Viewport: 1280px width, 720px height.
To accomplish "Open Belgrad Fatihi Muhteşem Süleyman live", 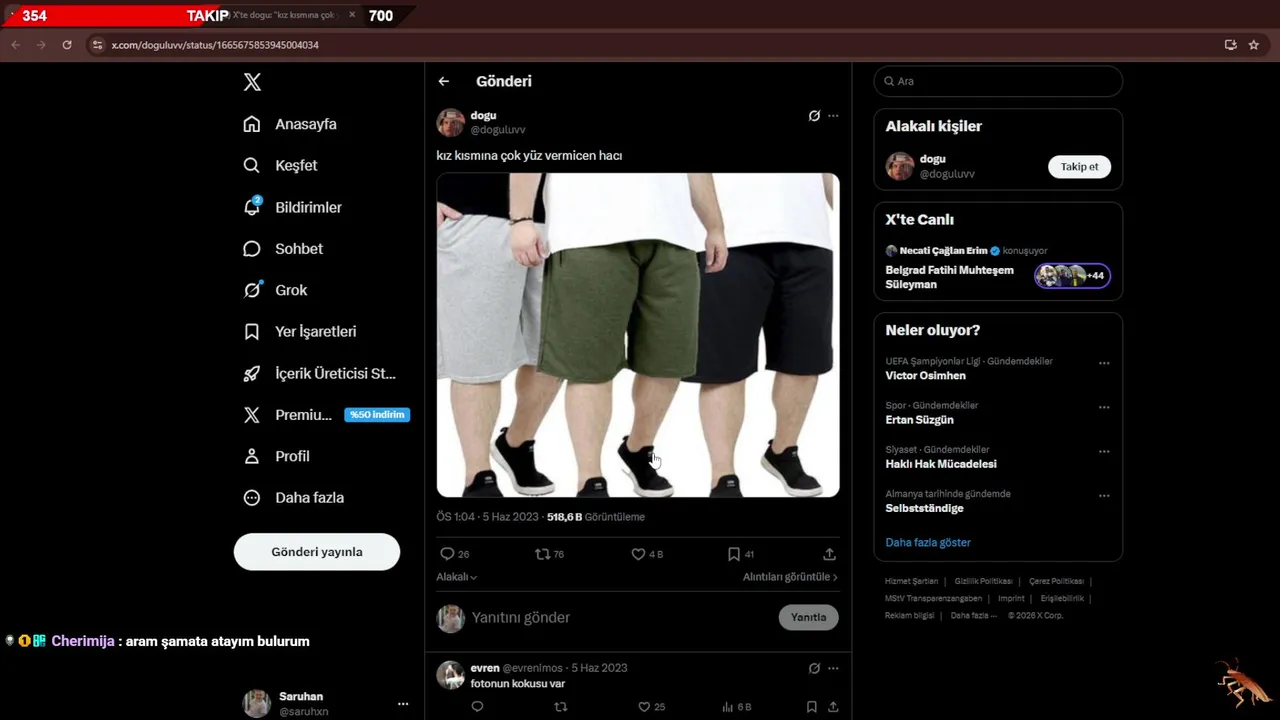I will point(949,277).
